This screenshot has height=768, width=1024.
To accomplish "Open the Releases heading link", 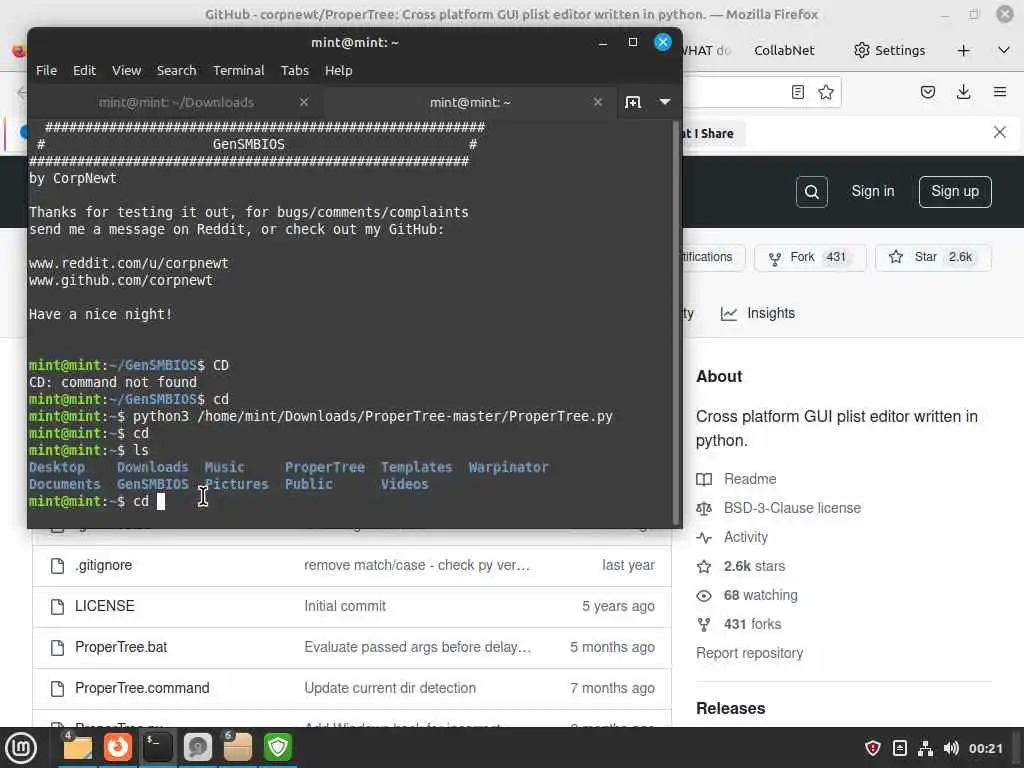I will point(730,709).
